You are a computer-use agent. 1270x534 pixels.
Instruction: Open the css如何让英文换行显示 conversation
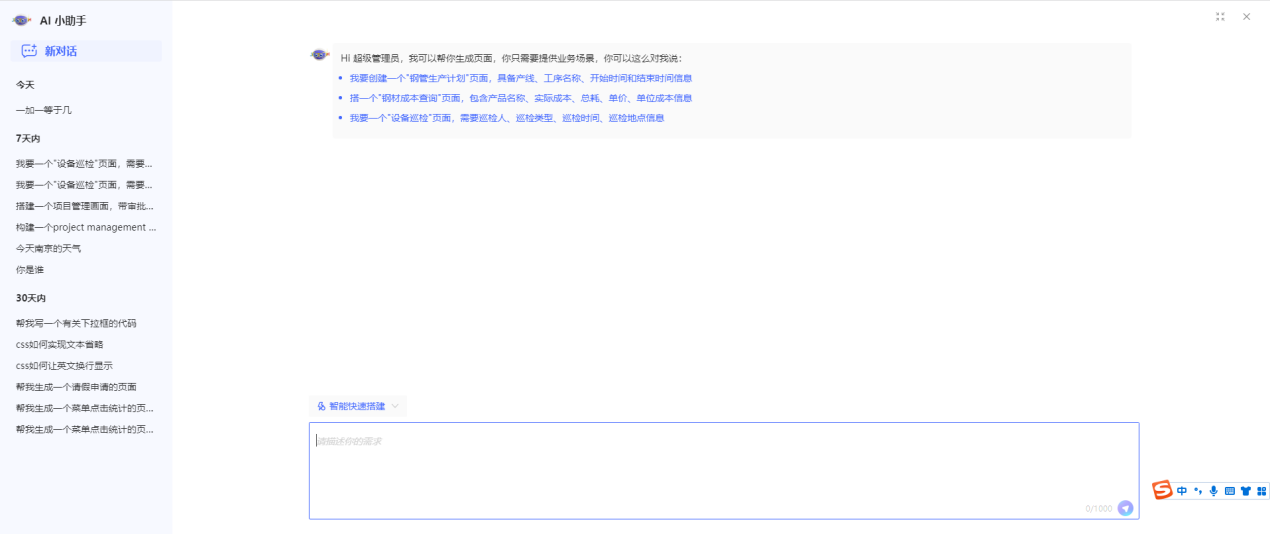click(x=64, y=366)
